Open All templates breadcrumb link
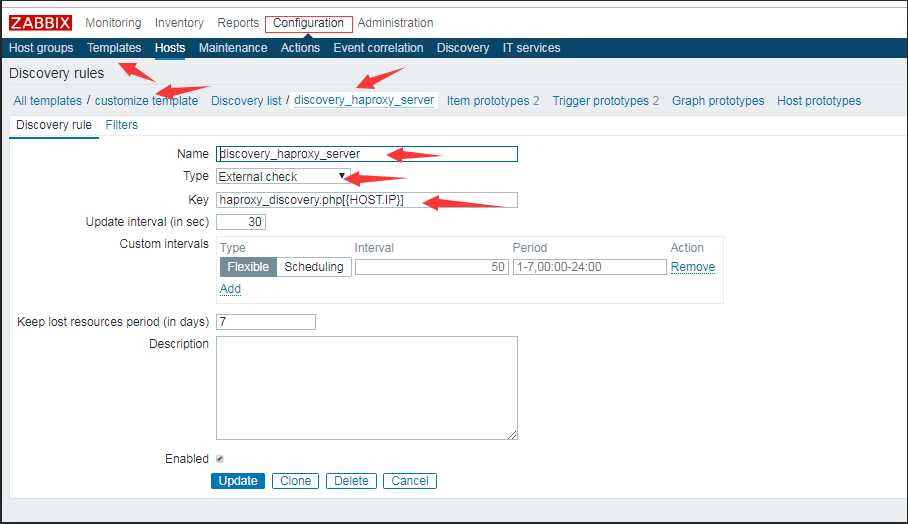The width and height of the screenshot is (908, 524). [x=47, y=101]
